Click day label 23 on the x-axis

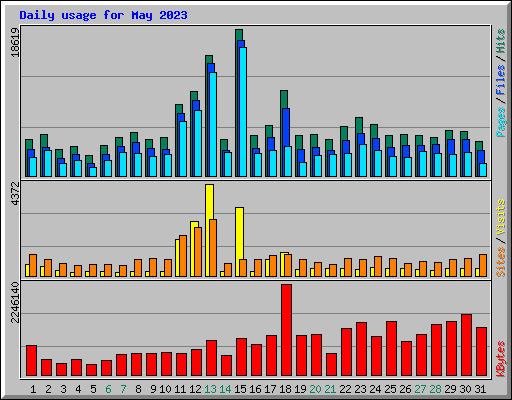[360, 389]
